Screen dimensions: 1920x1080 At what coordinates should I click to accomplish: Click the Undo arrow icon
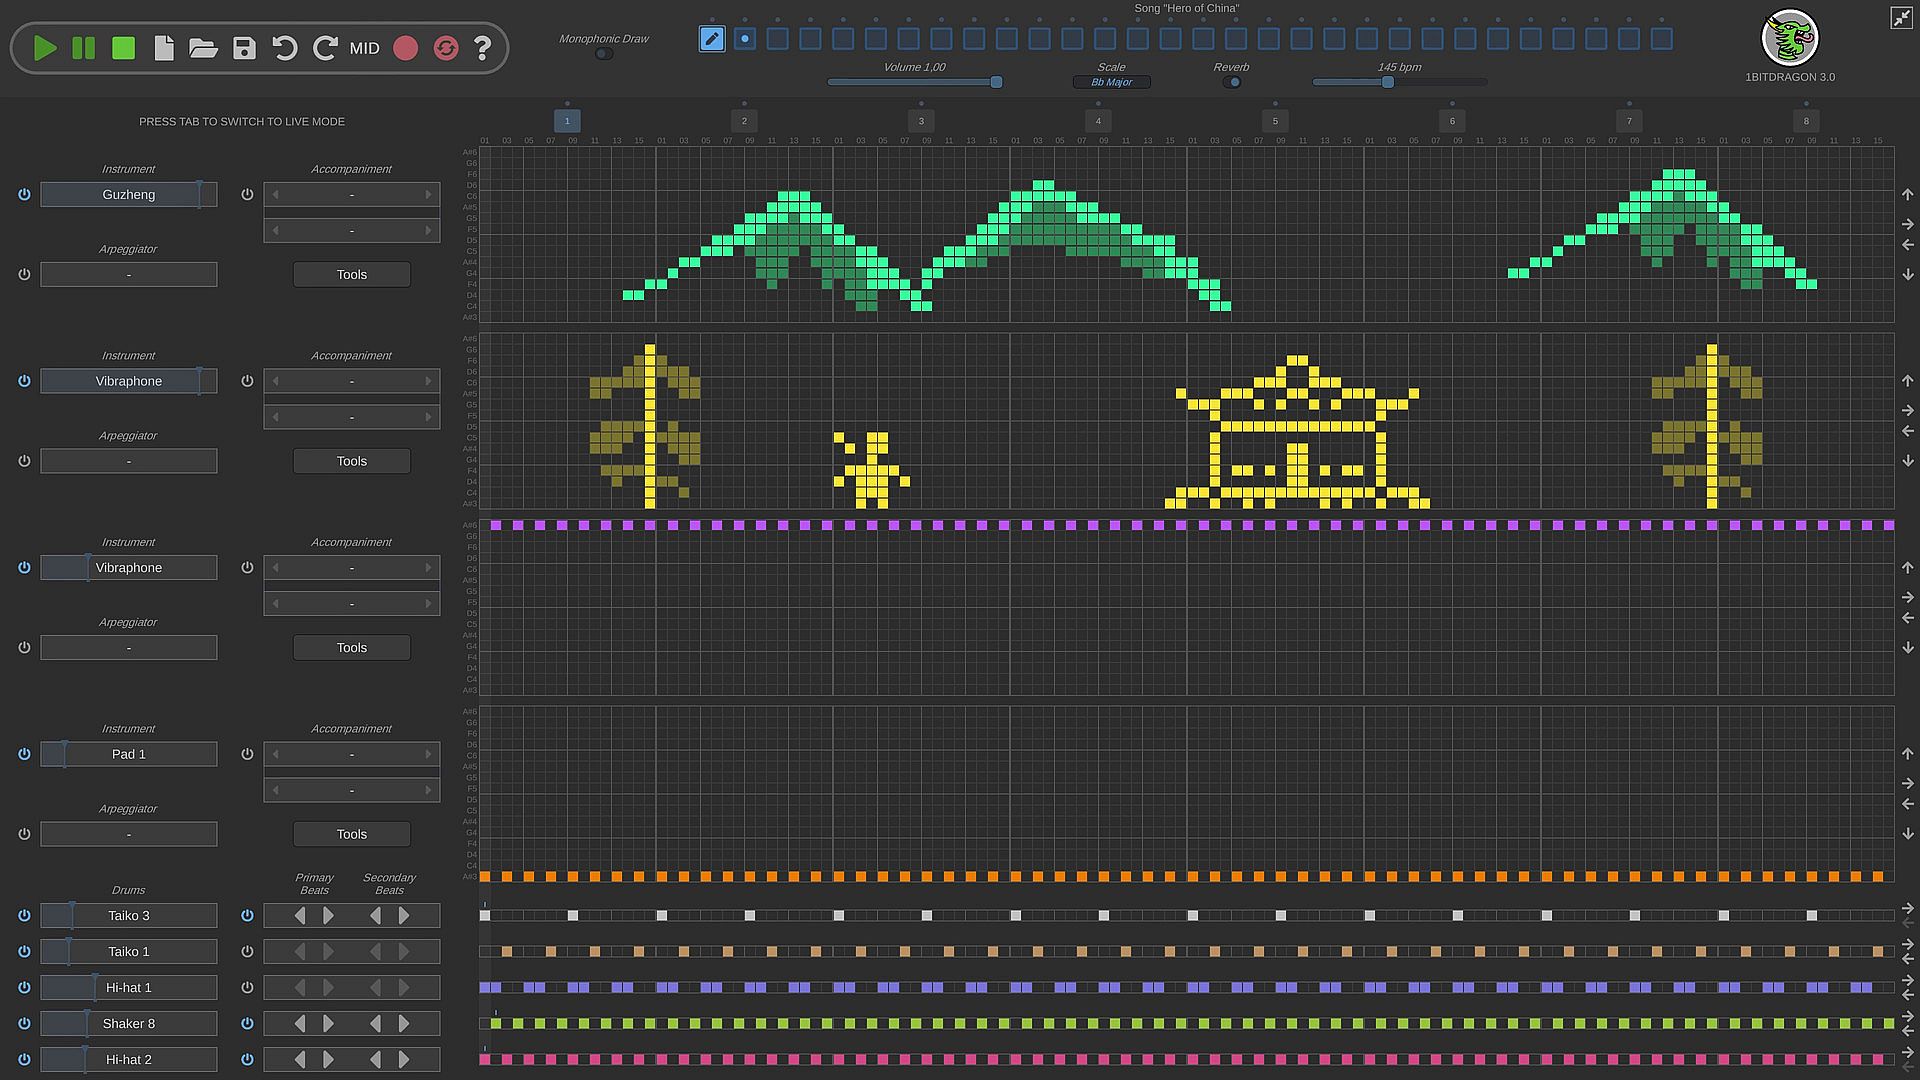[x=284, y=48]
